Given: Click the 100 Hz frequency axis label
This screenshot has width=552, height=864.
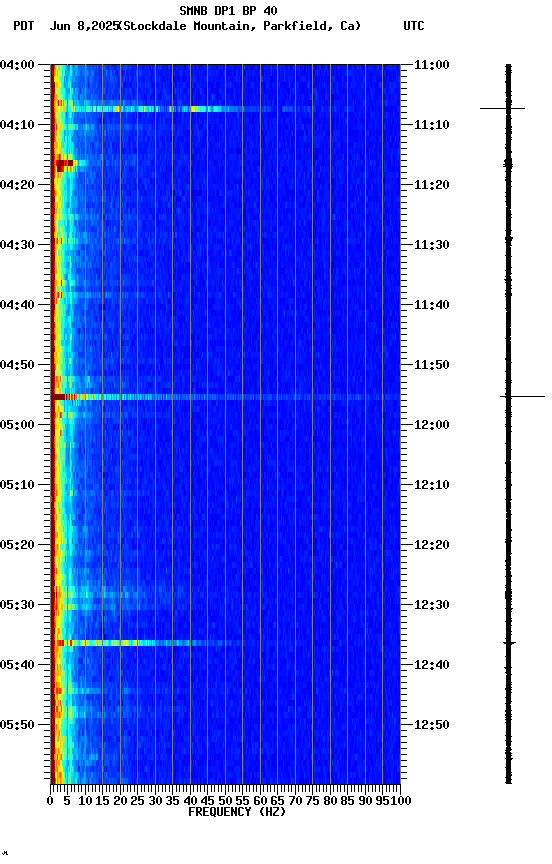Looking at the screenshot, I should (401, 801).
